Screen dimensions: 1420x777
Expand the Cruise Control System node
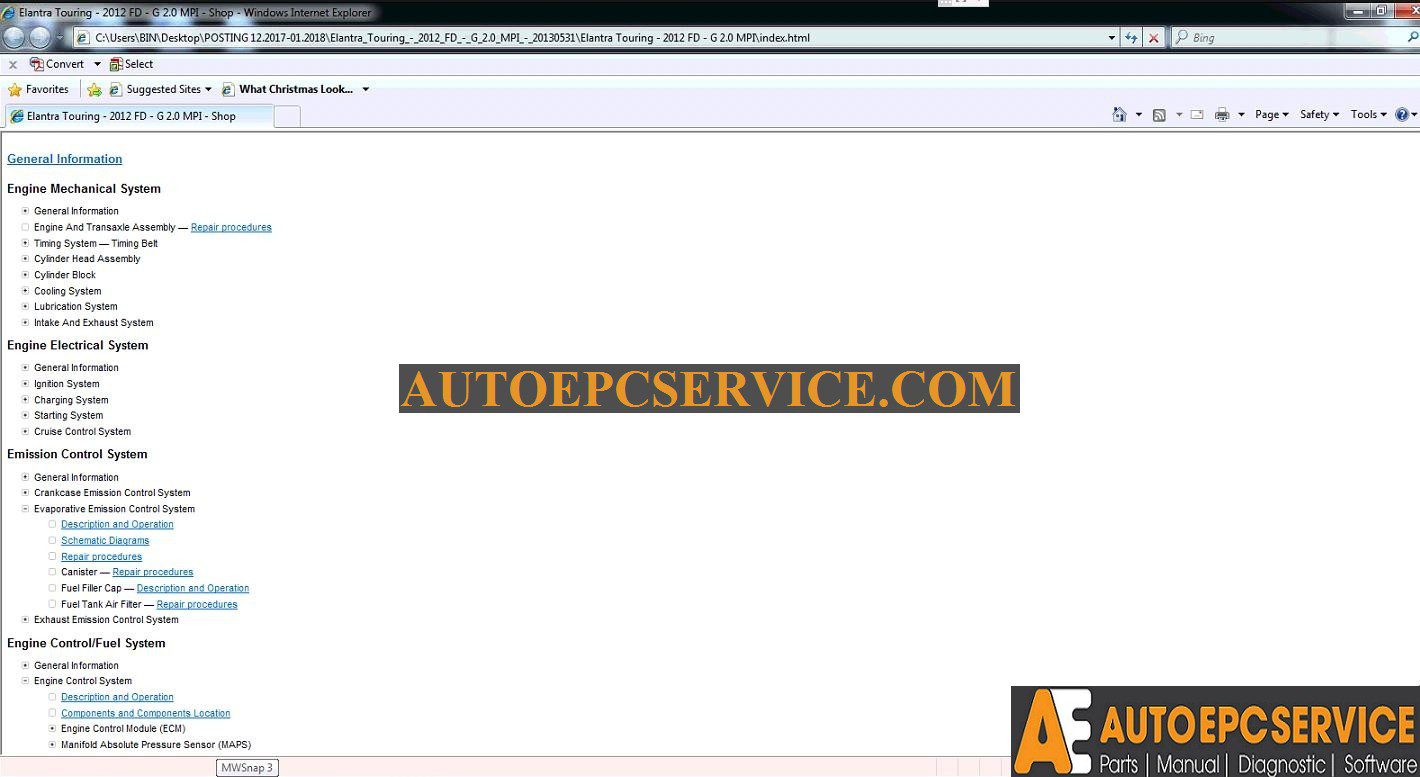click(x=26, y=432)
